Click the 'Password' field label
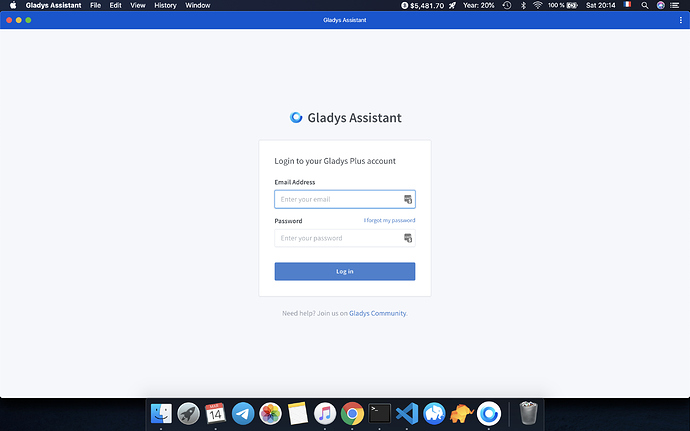Screen dimensions: 690x431 click(x=288, y=221)
